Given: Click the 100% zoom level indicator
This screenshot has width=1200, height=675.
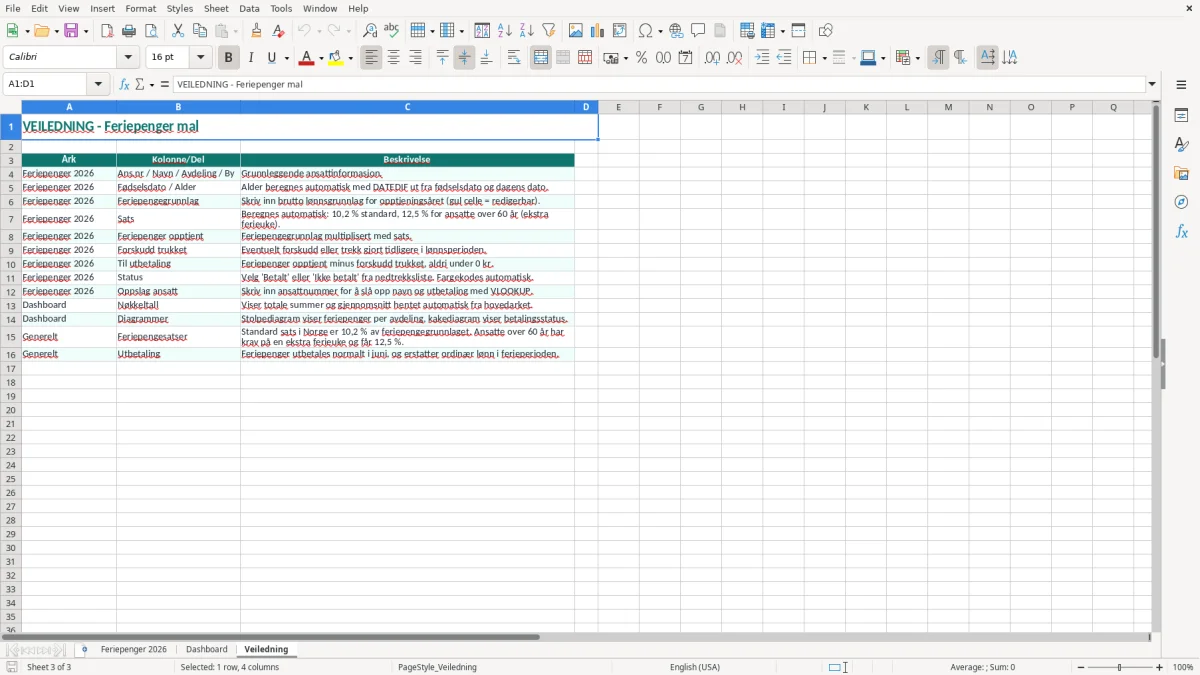Looking at the screenshot, I should [1183, 667].
